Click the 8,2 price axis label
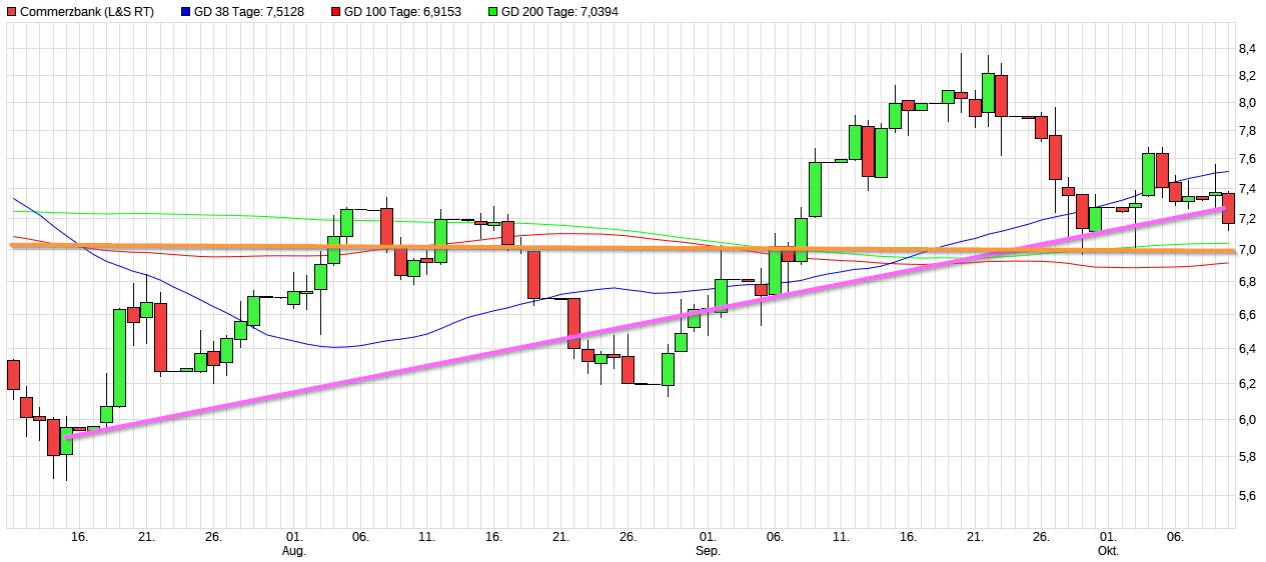The width and height of the screenshot is (1266, 562). (x=1248, y=76)
